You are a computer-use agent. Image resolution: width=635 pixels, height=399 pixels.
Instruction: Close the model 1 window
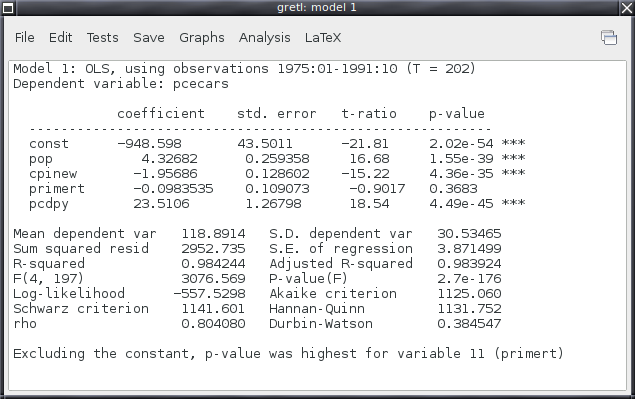[627, 8]
